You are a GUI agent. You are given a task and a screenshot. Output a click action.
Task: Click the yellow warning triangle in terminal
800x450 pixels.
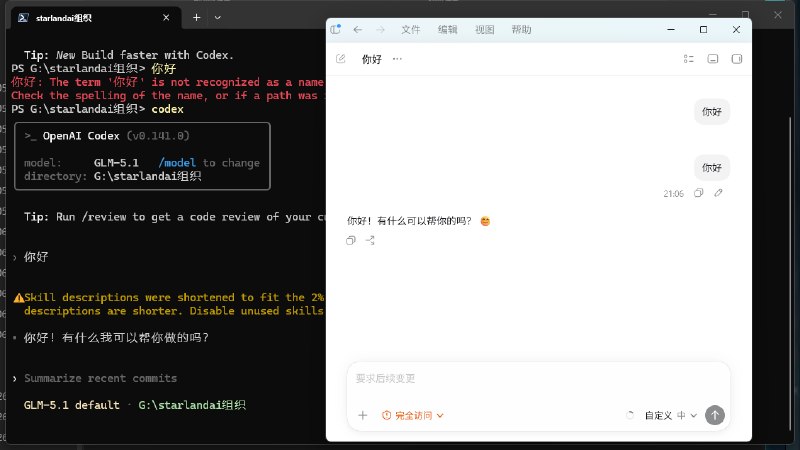[18, 297]
